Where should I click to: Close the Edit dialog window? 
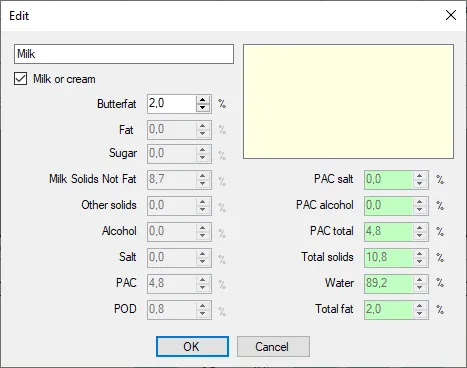pyautogui.click(x=451, y=15)
